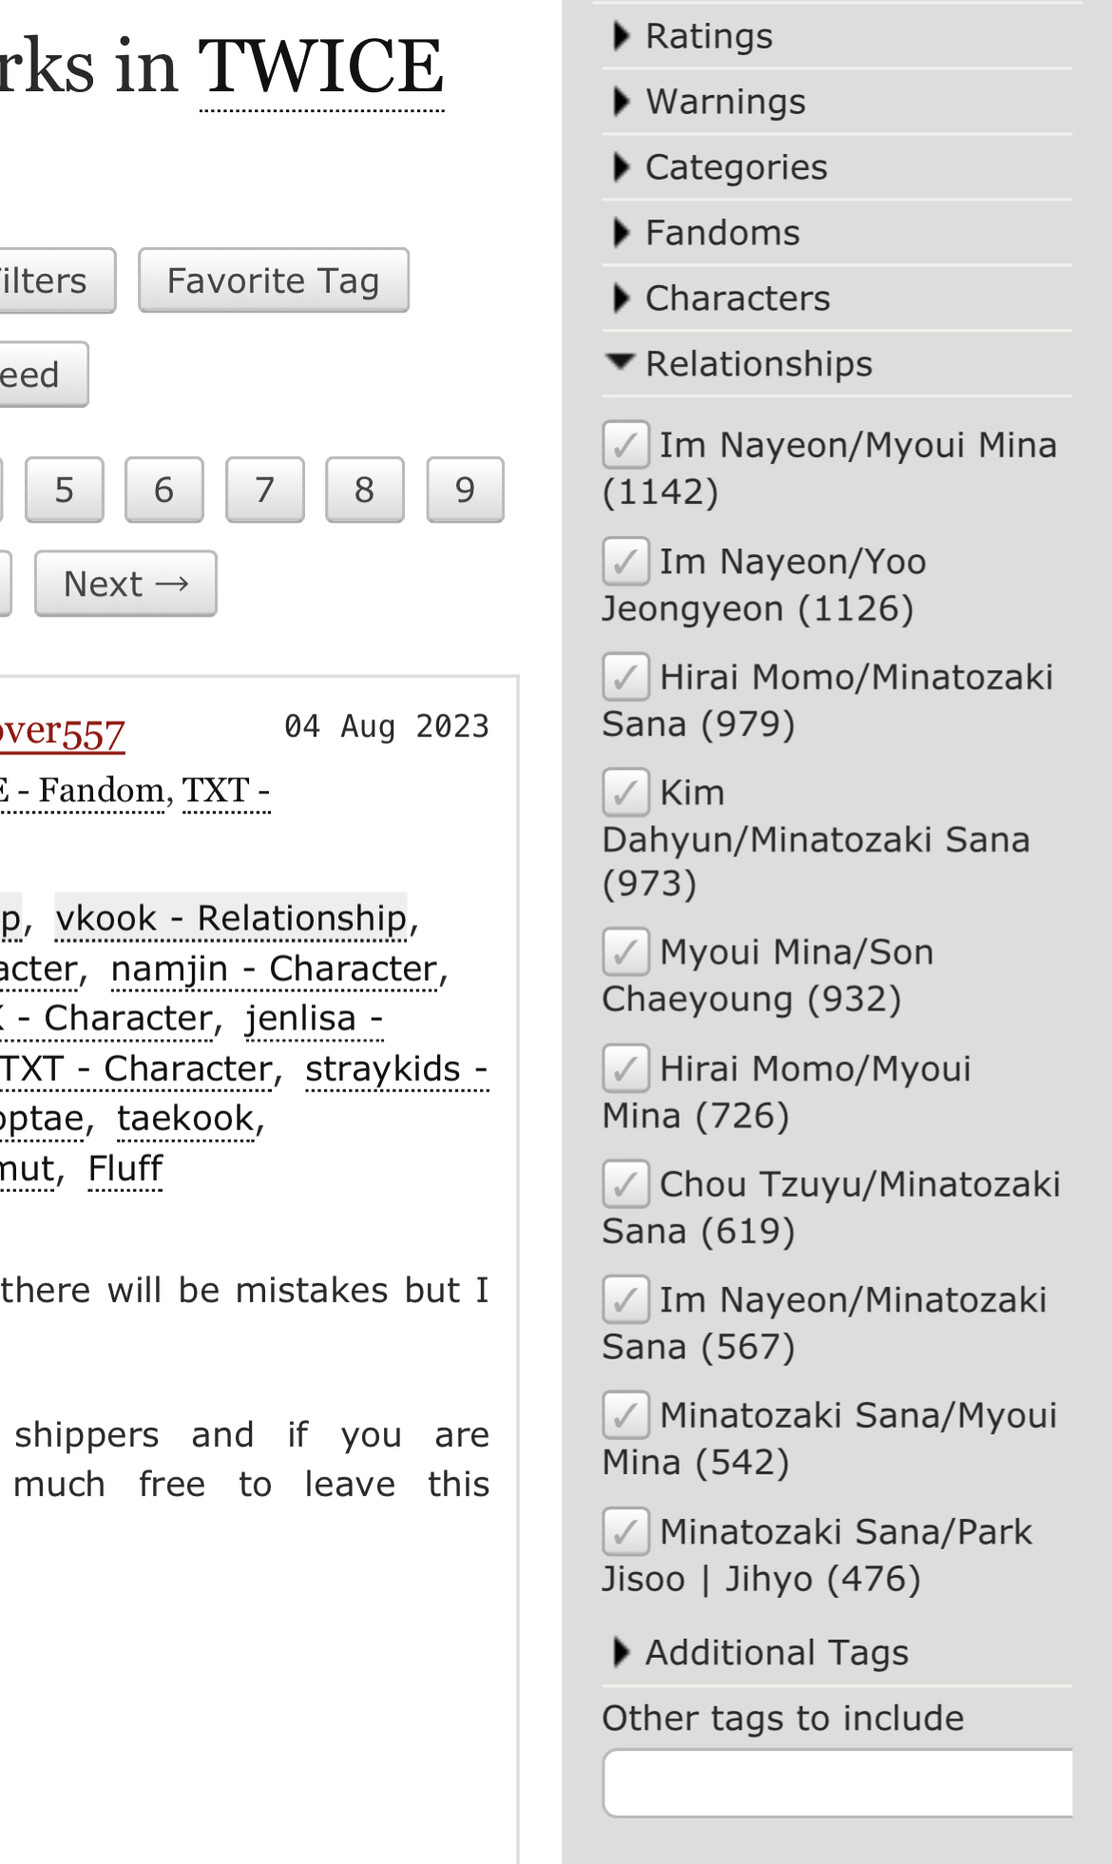Image resolution: width=1112 pixels, height=1864 pixels.
Task: Click the Other tags to include field
Action: (x=838, y=1783)
